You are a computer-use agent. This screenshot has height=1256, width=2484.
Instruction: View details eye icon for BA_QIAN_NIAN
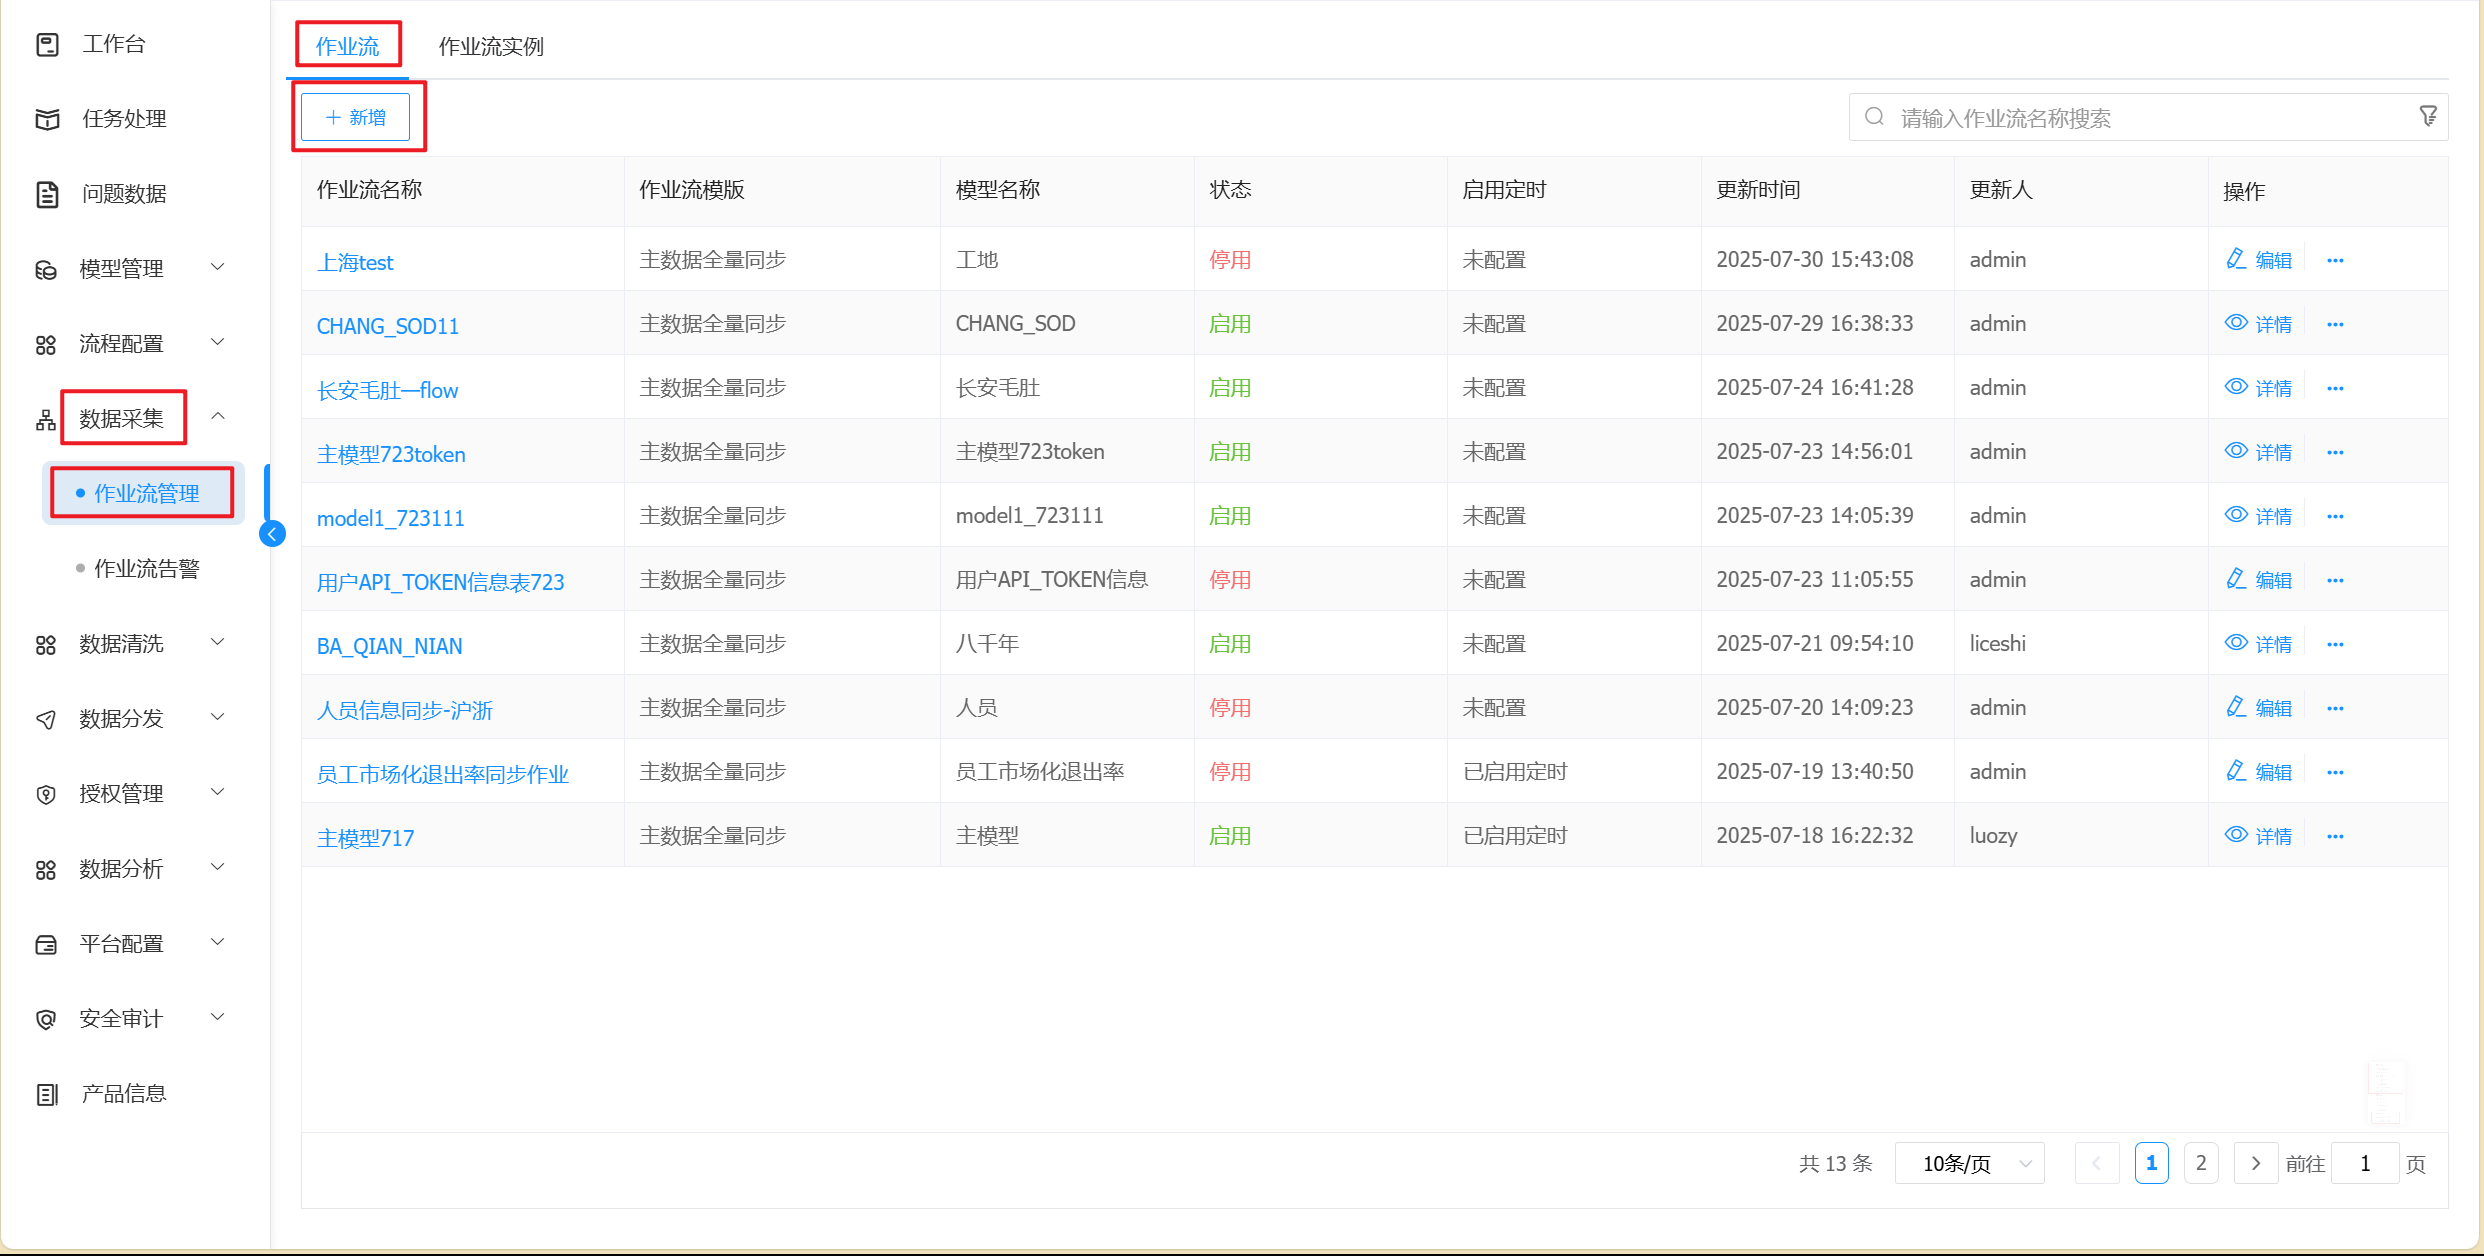point(2236,643)
